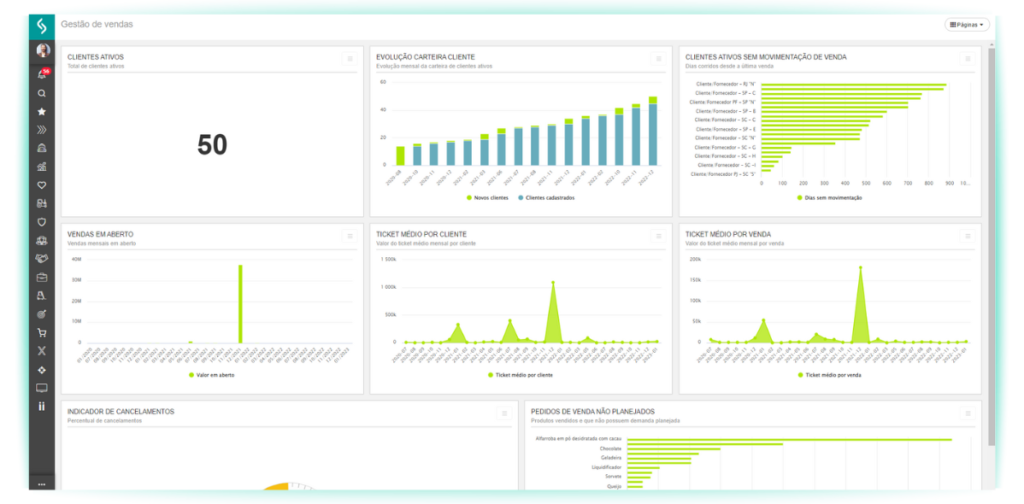Viewport: 1024px width, 504px height.
Task: Open the heart icon module in sidebar
Action: [x=42, y=185]
